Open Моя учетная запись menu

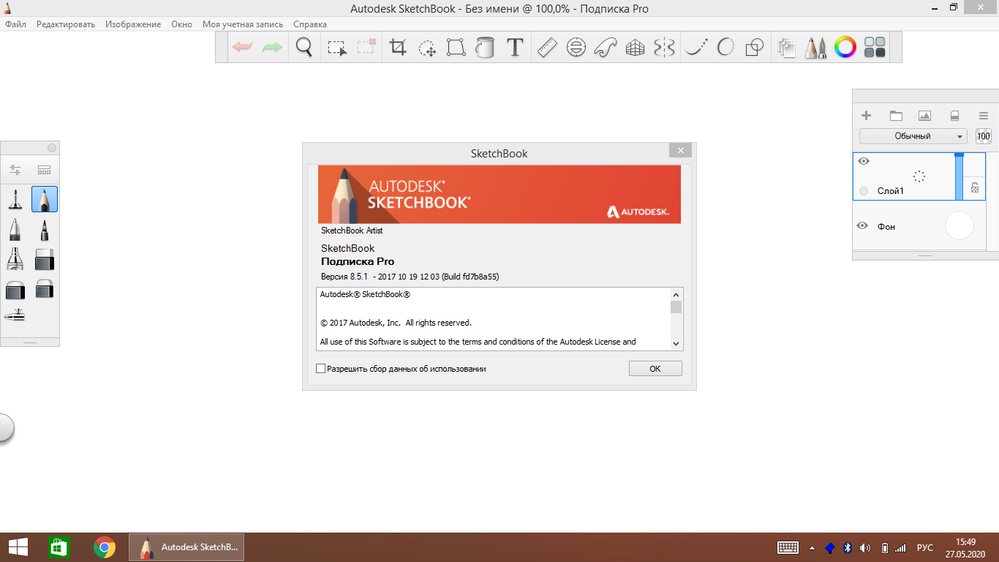tap(242, 24)
